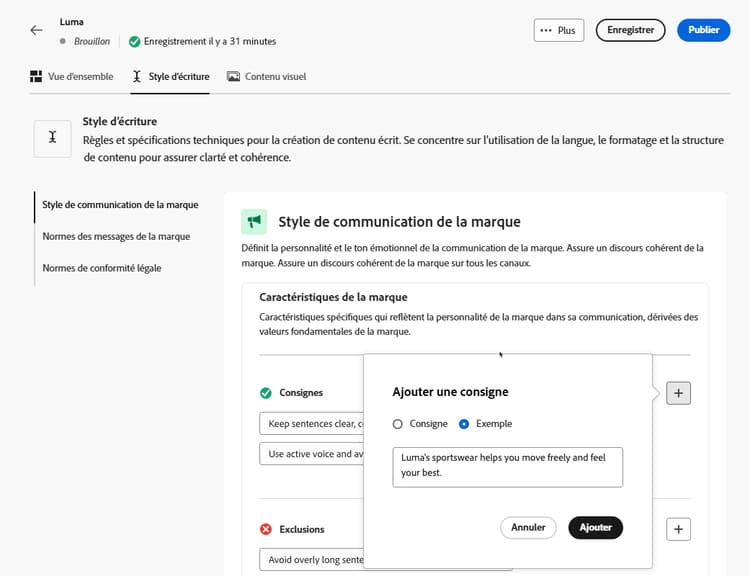Click the green Consignes checkmark icon
750x576 pixels.
click(266, 393)
